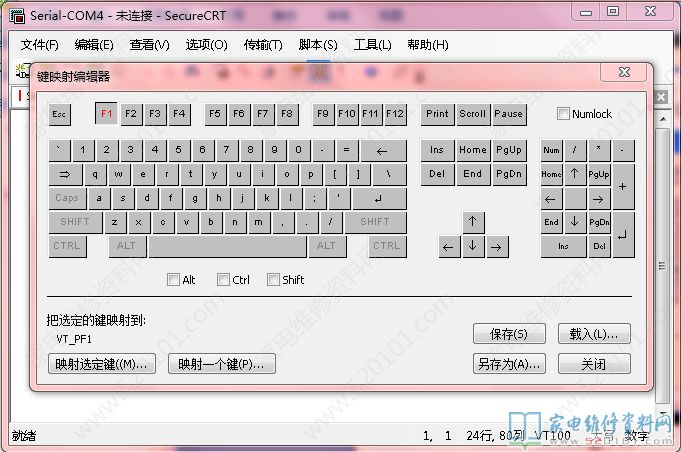This screenshot has width=681, height=452.
Task: Select the Scroll key
Action: click(472, 114)
